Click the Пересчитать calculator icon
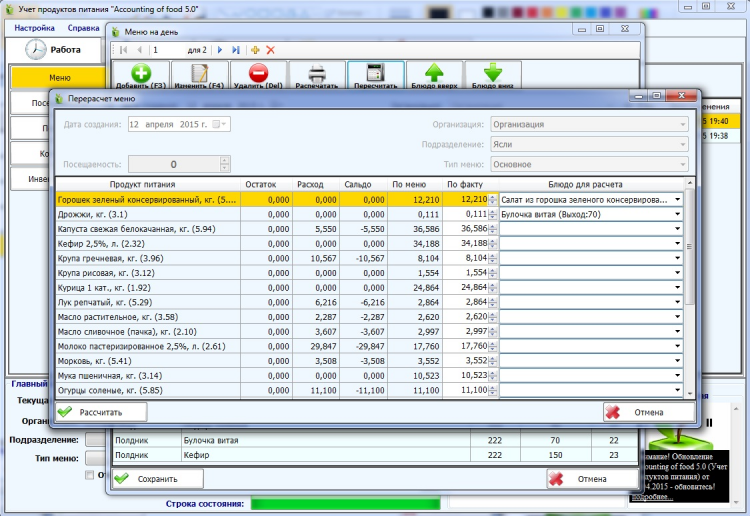The width and height of the screenshot is (750, 516). 376,74
